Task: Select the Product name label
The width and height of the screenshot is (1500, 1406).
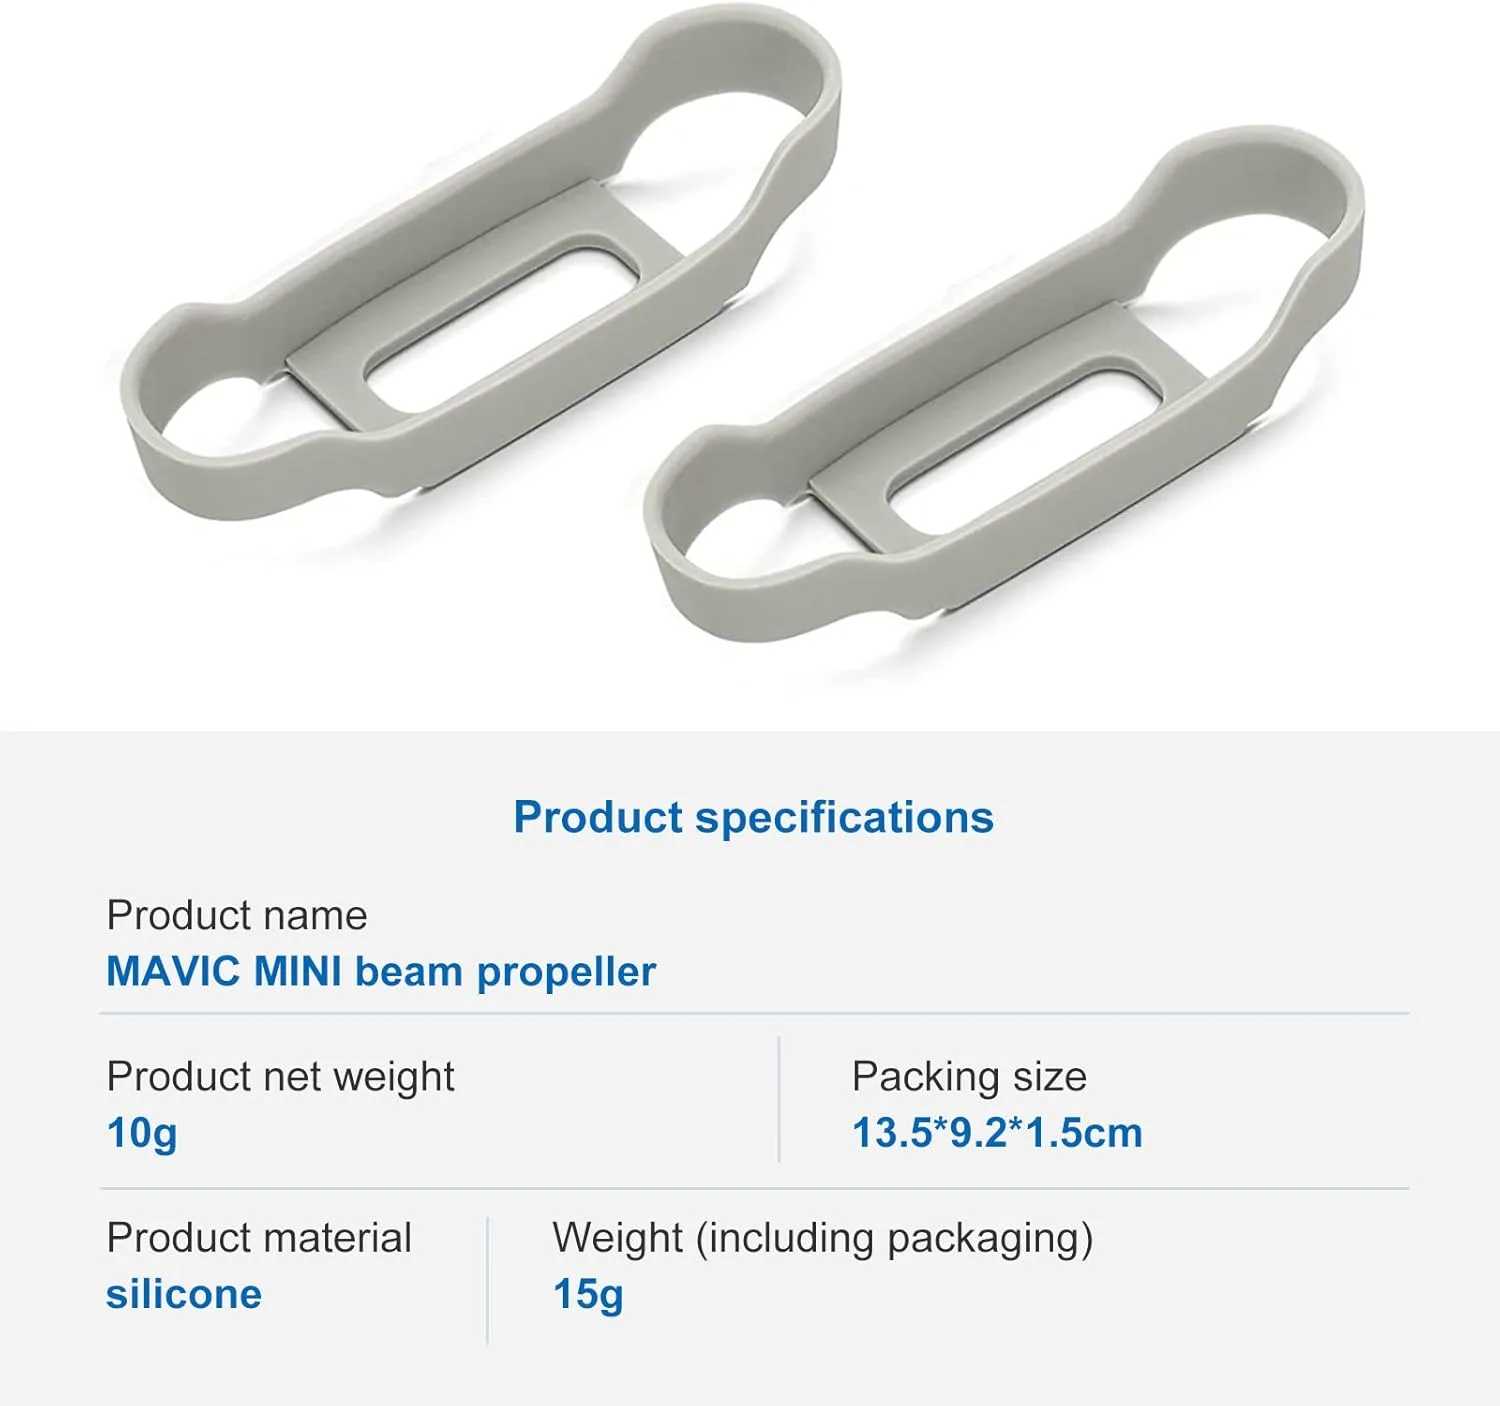Action: [237, 915]
